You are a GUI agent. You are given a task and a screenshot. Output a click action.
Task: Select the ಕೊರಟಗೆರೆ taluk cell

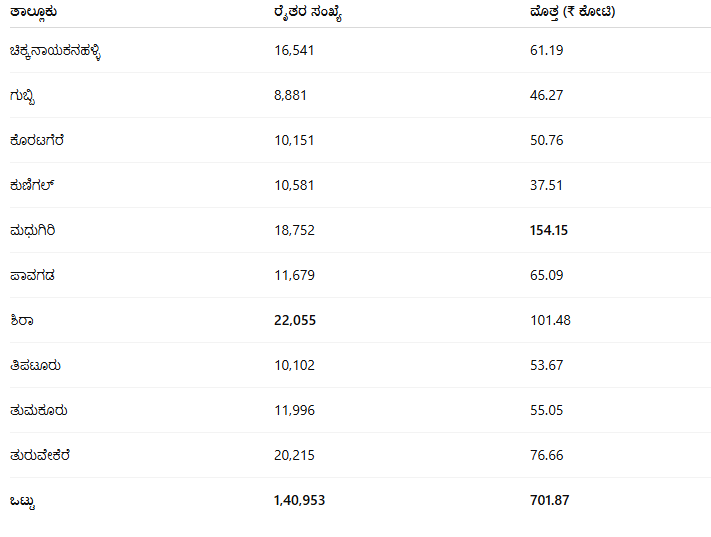click(37, 140)
